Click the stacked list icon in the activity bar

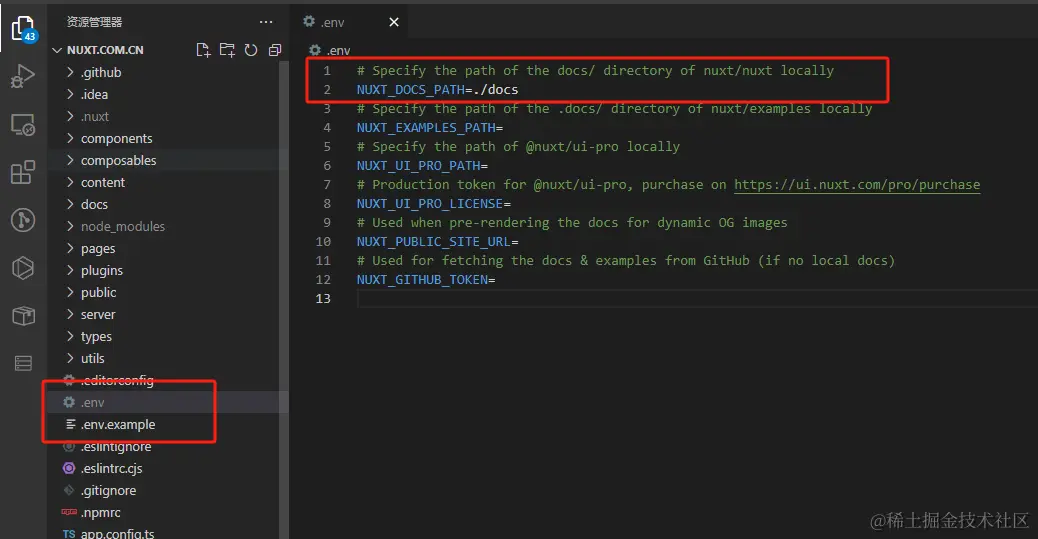[x=23, y=363]
